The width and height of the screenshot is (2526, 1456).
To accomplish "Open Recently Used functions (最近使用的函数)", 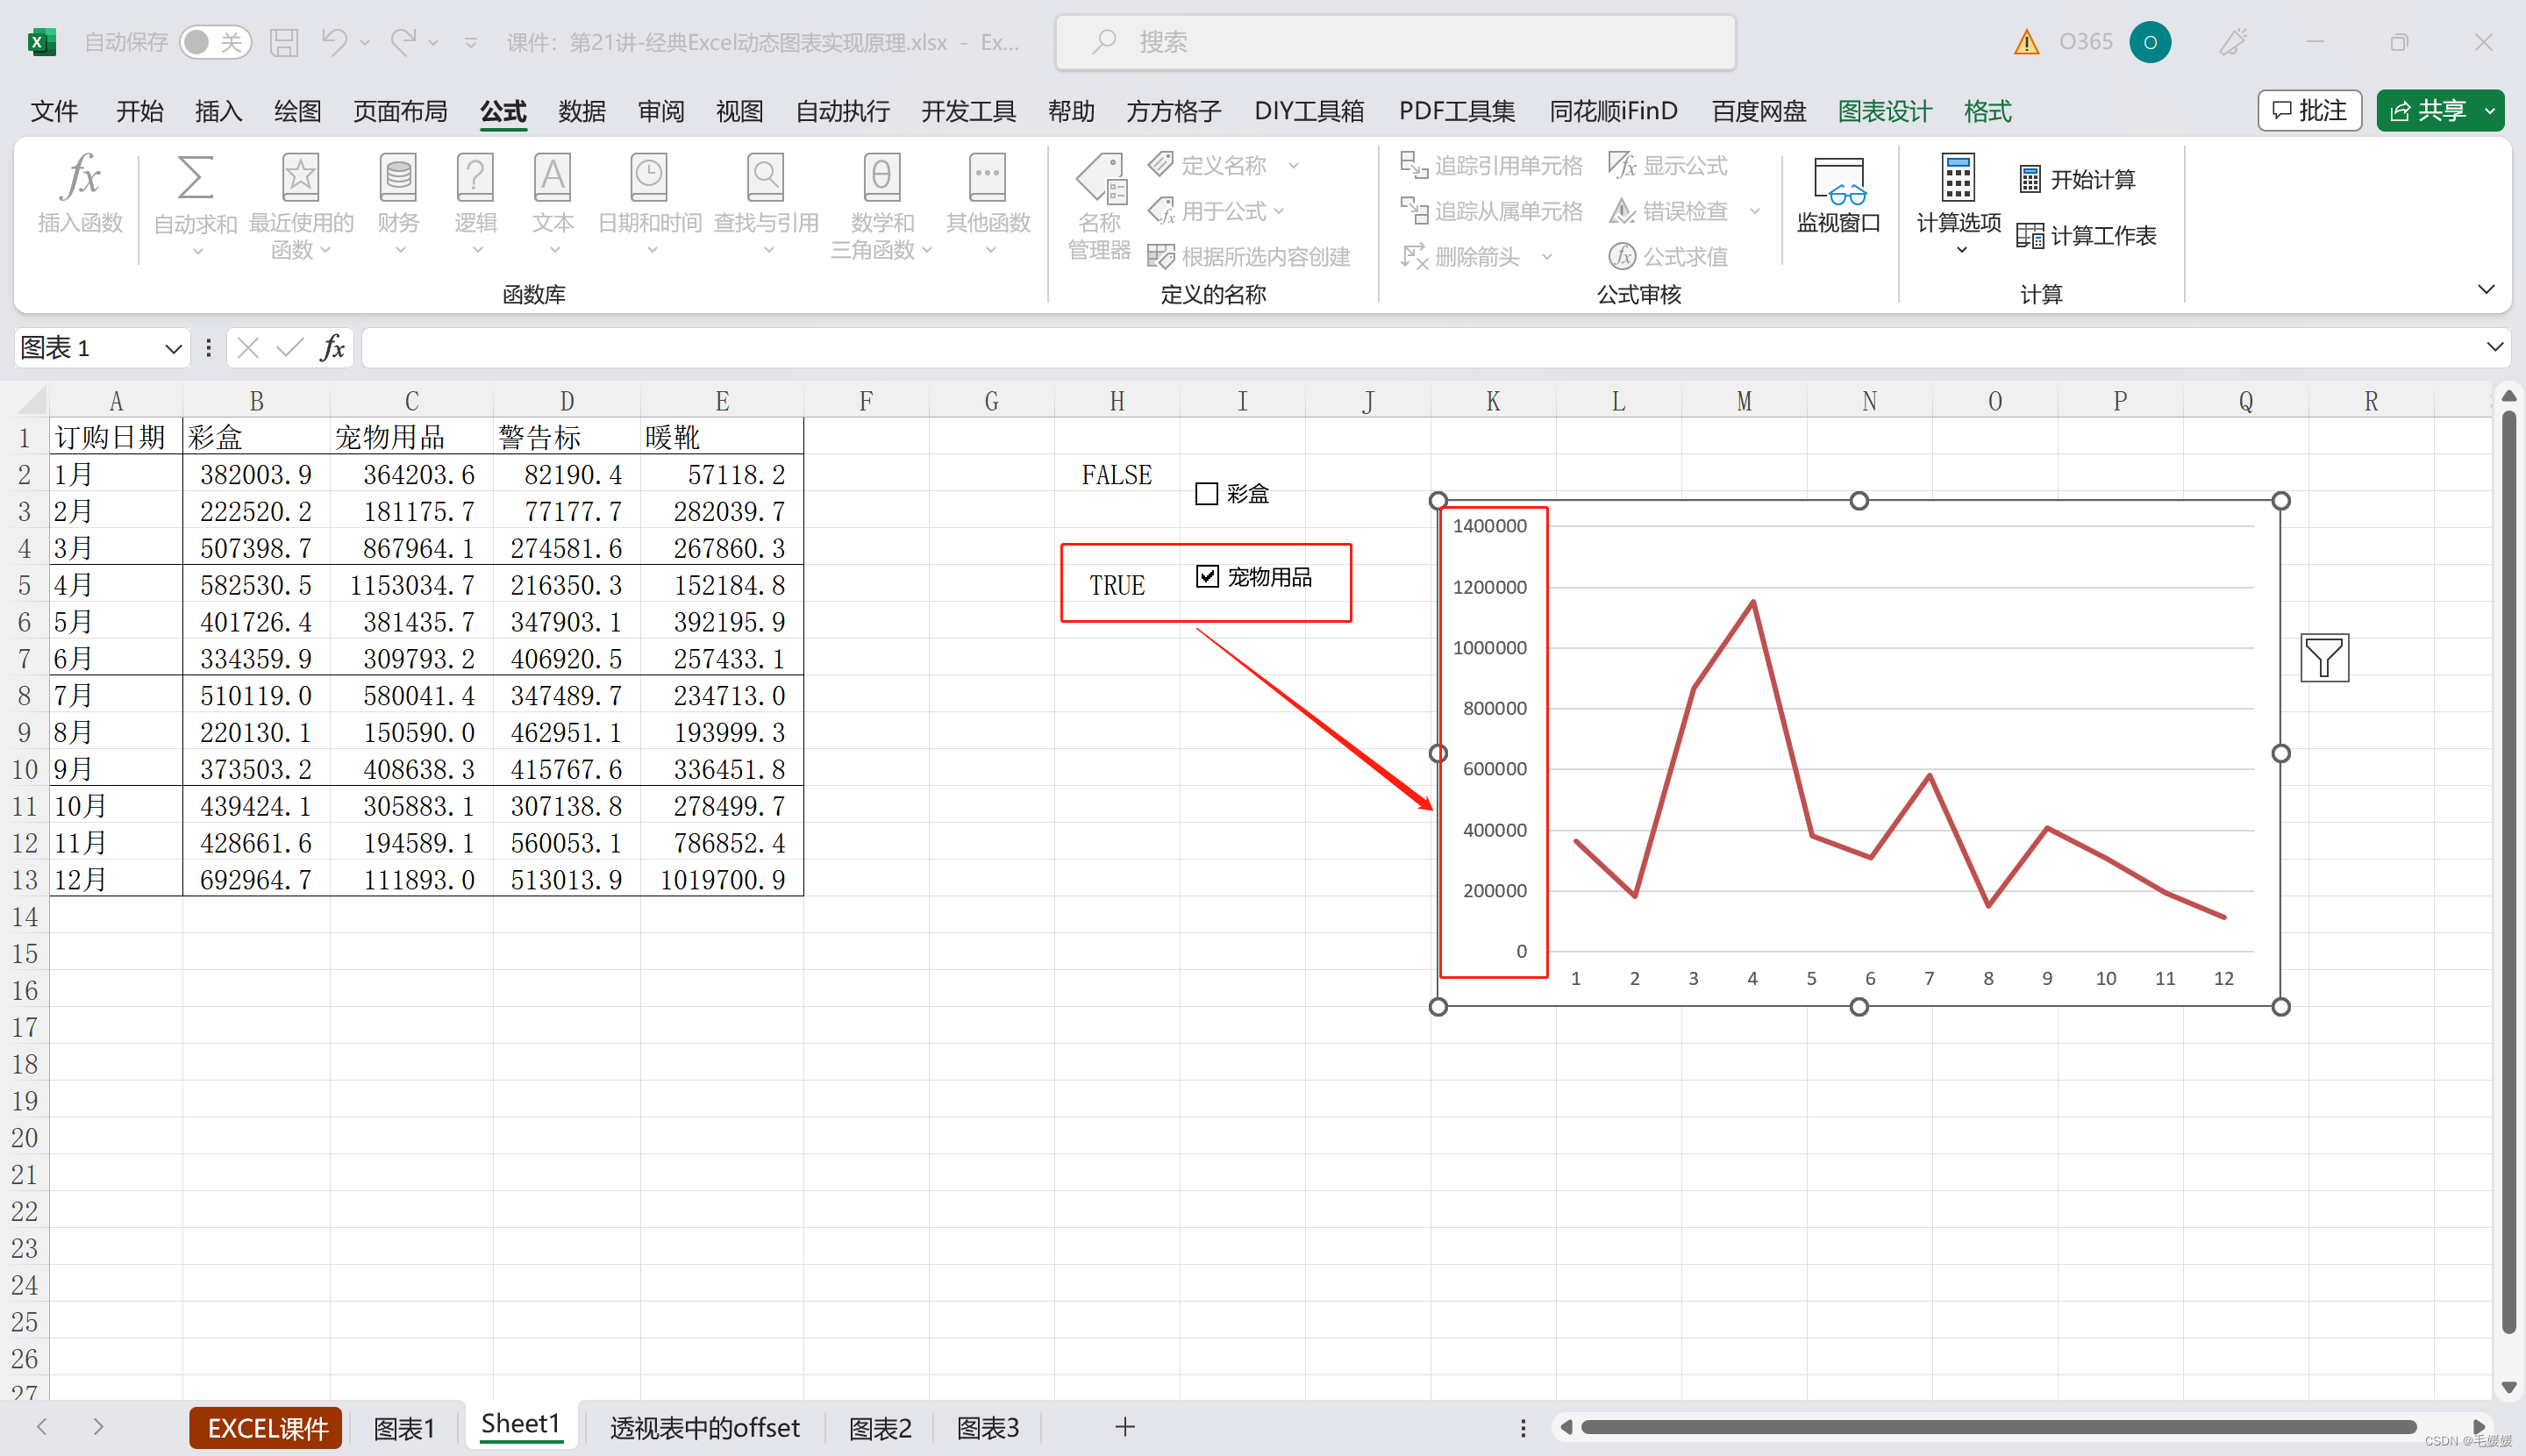I will 300,205.
